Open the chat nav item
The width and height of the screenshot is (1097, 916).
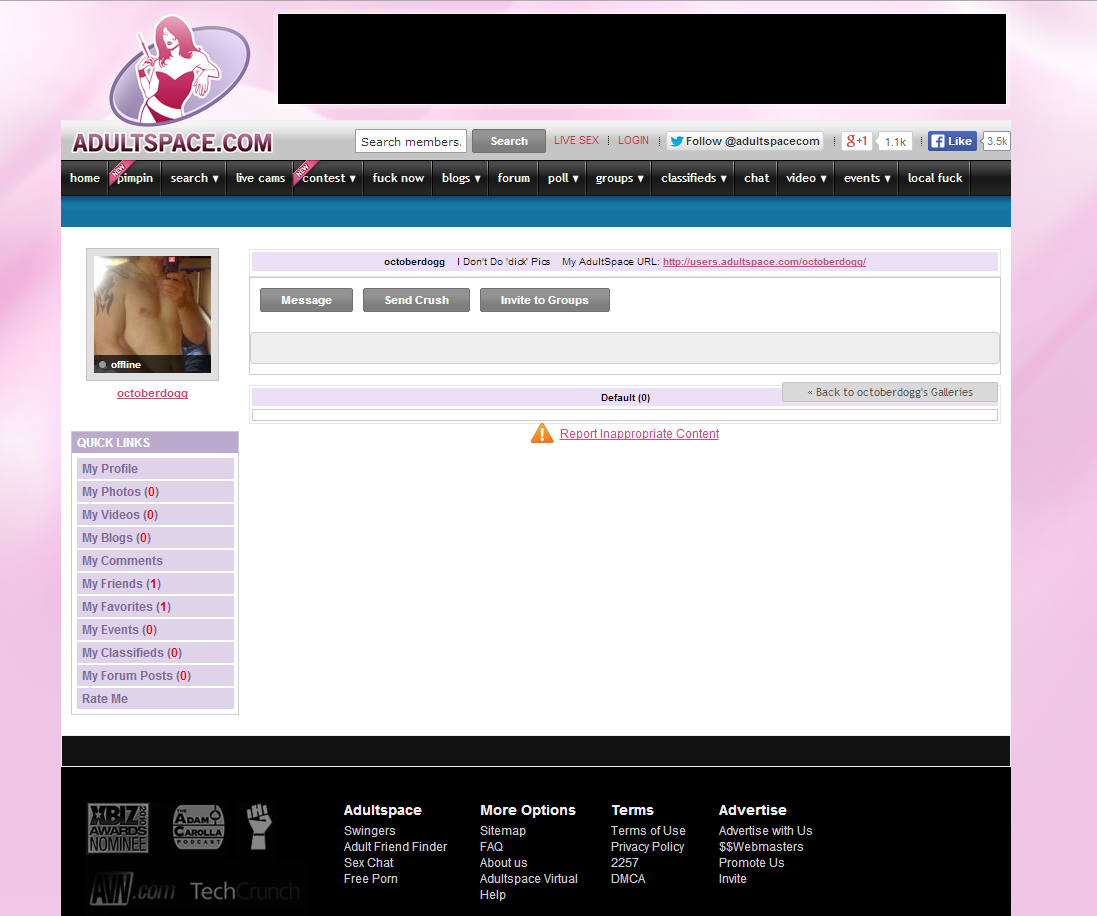756,178
